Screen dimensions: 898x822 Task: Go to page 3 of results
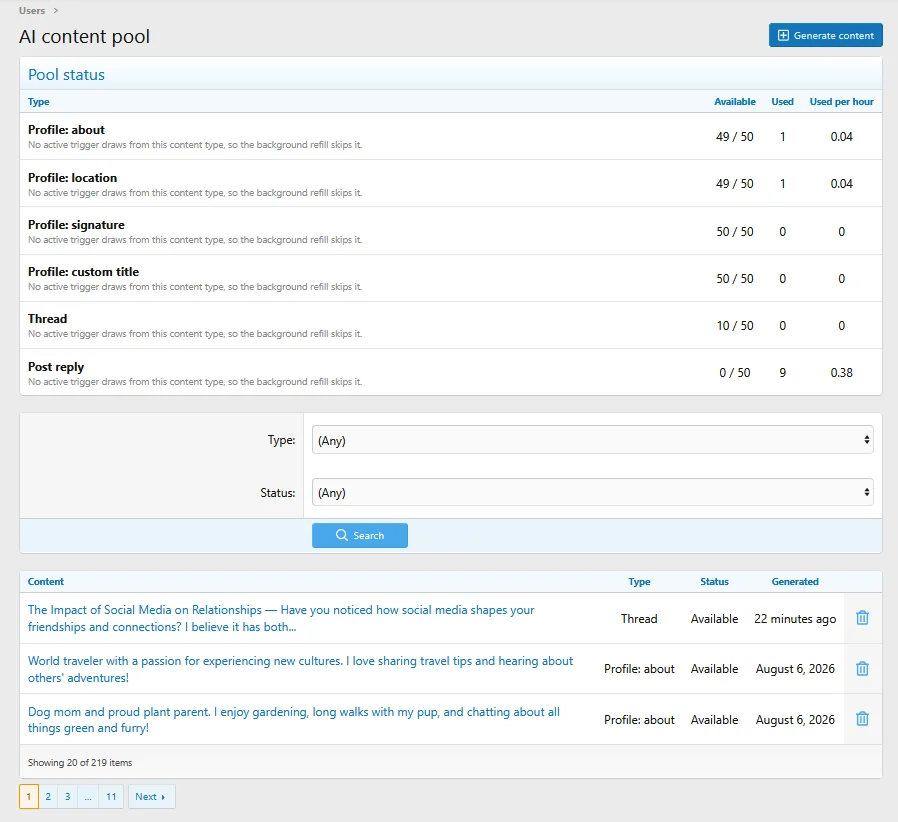68,796
